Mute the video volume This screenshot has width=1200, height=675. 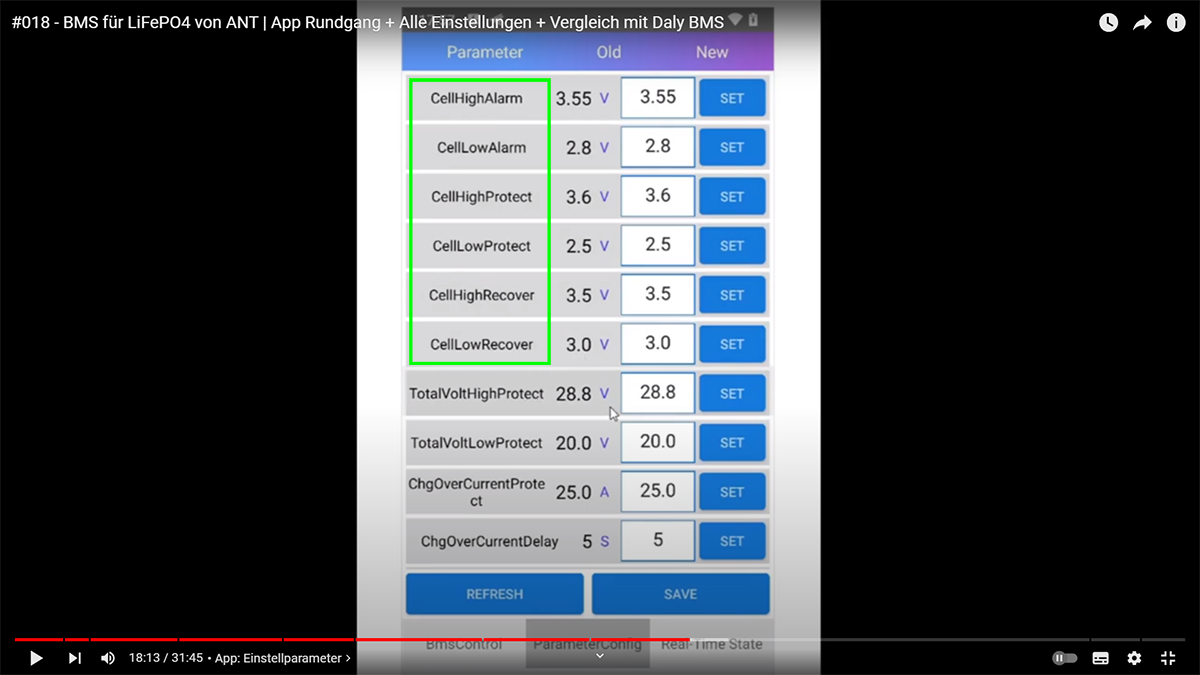[107, 658]
